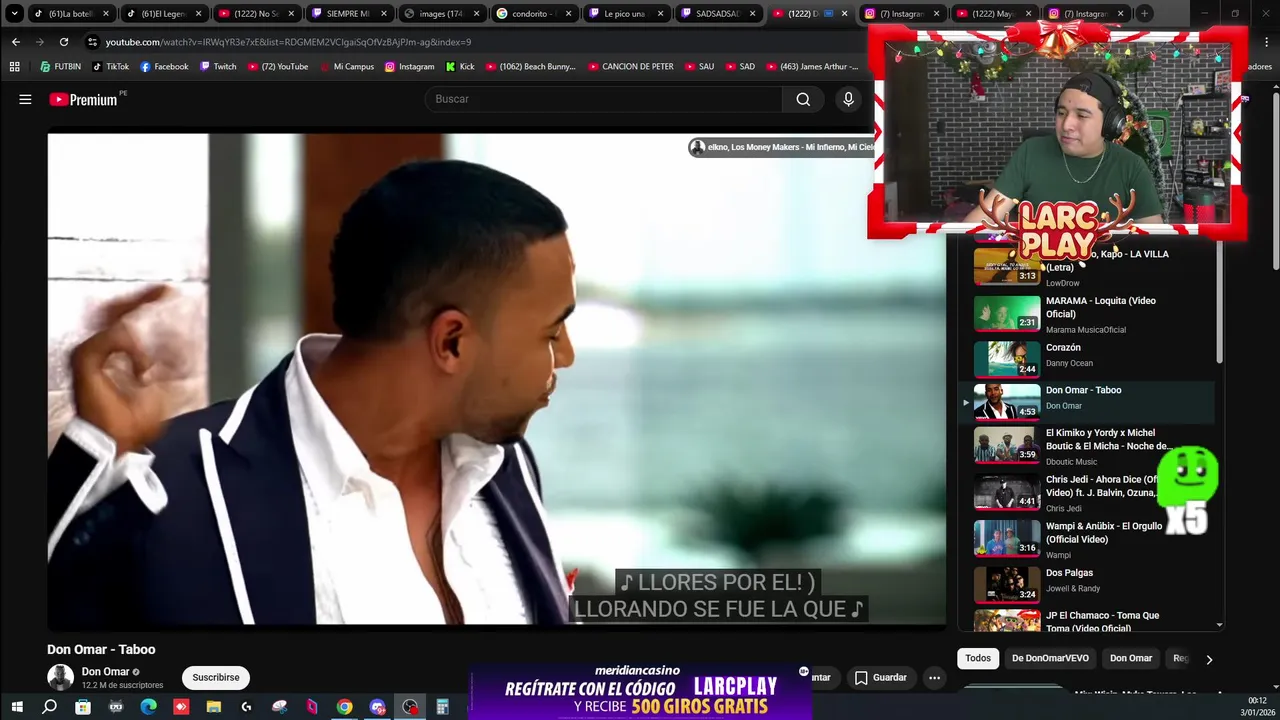
Task: Open the FUTBIN bookmark
Action: click(x=61, y=67)
